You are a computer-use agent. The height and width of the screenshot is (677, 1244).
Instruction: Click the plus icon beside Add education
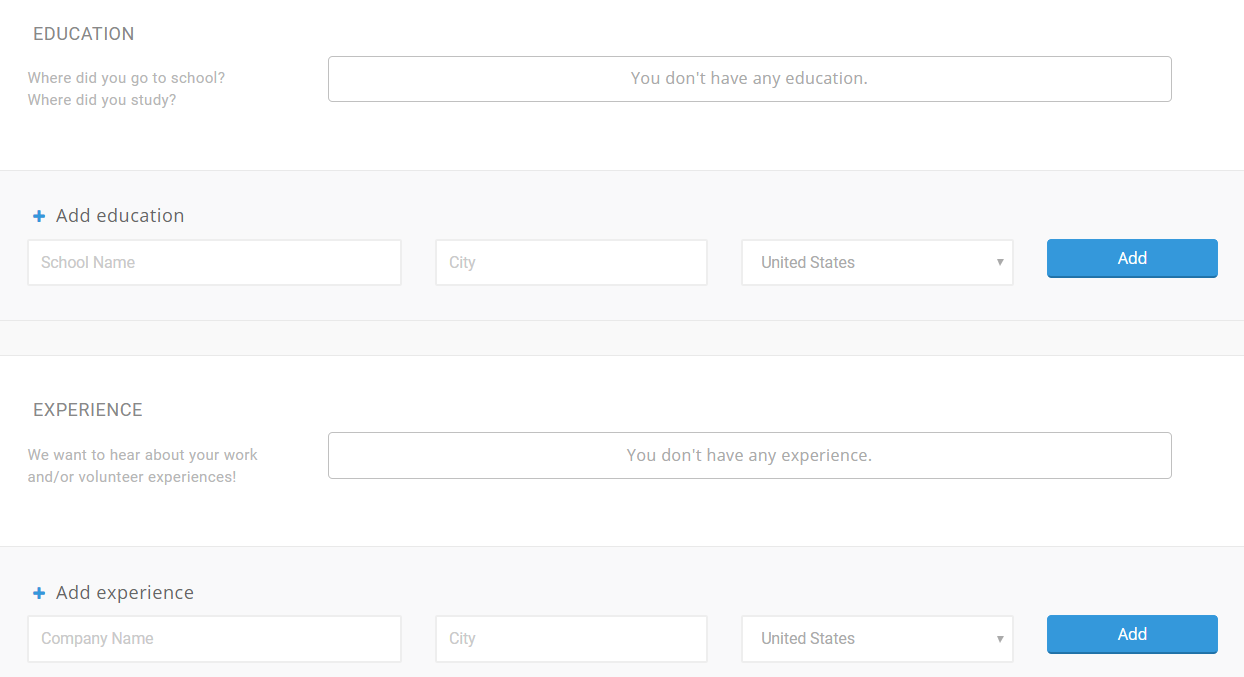(39, 216)
